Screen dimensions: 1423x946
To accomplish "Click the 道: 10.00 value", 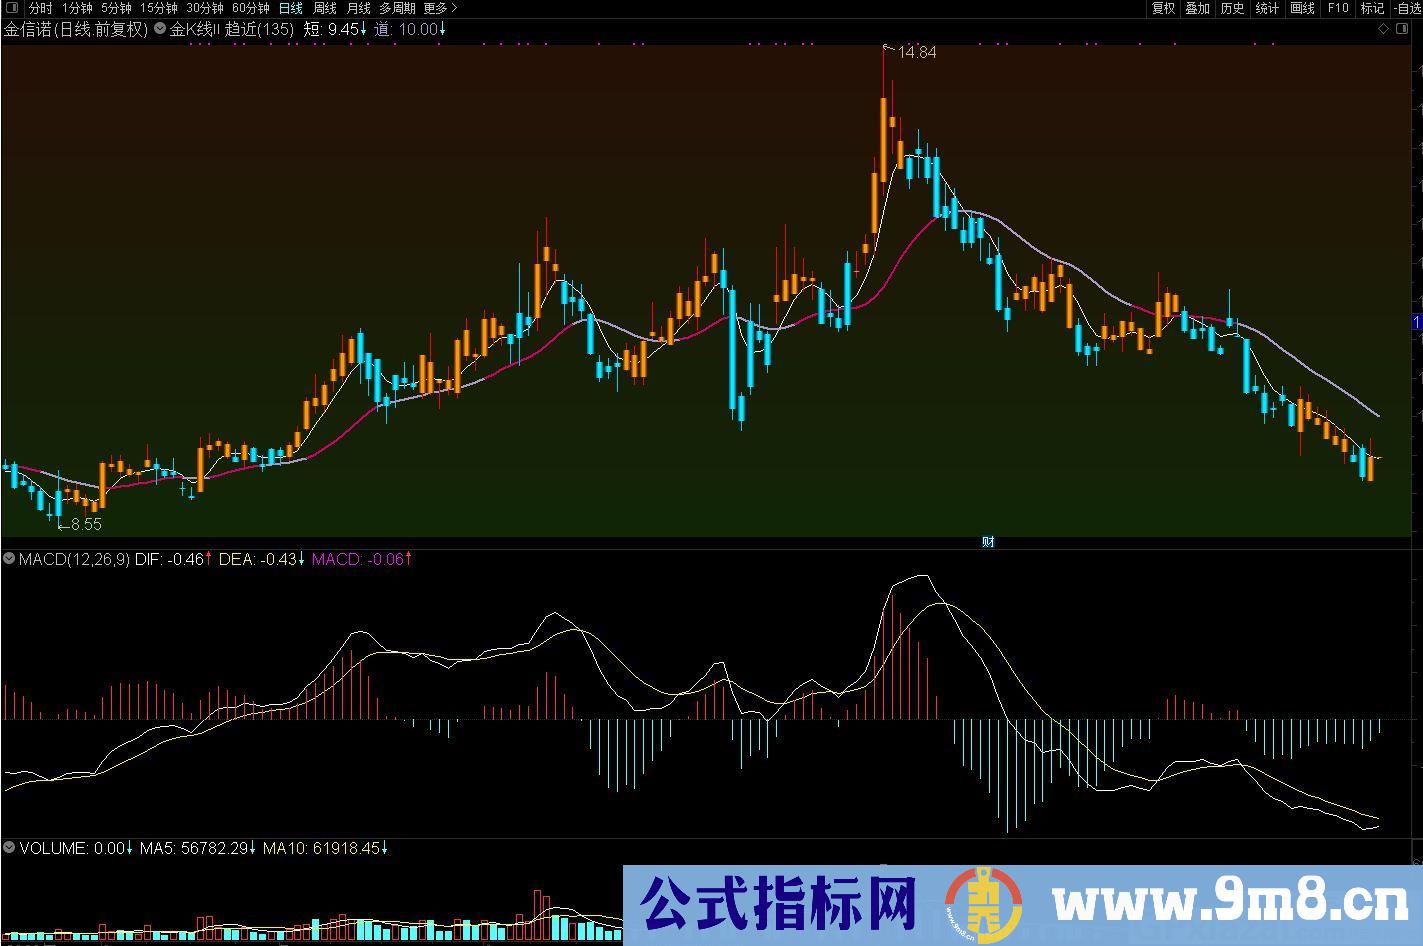I will pyautogui.click(x=410, y=29).
